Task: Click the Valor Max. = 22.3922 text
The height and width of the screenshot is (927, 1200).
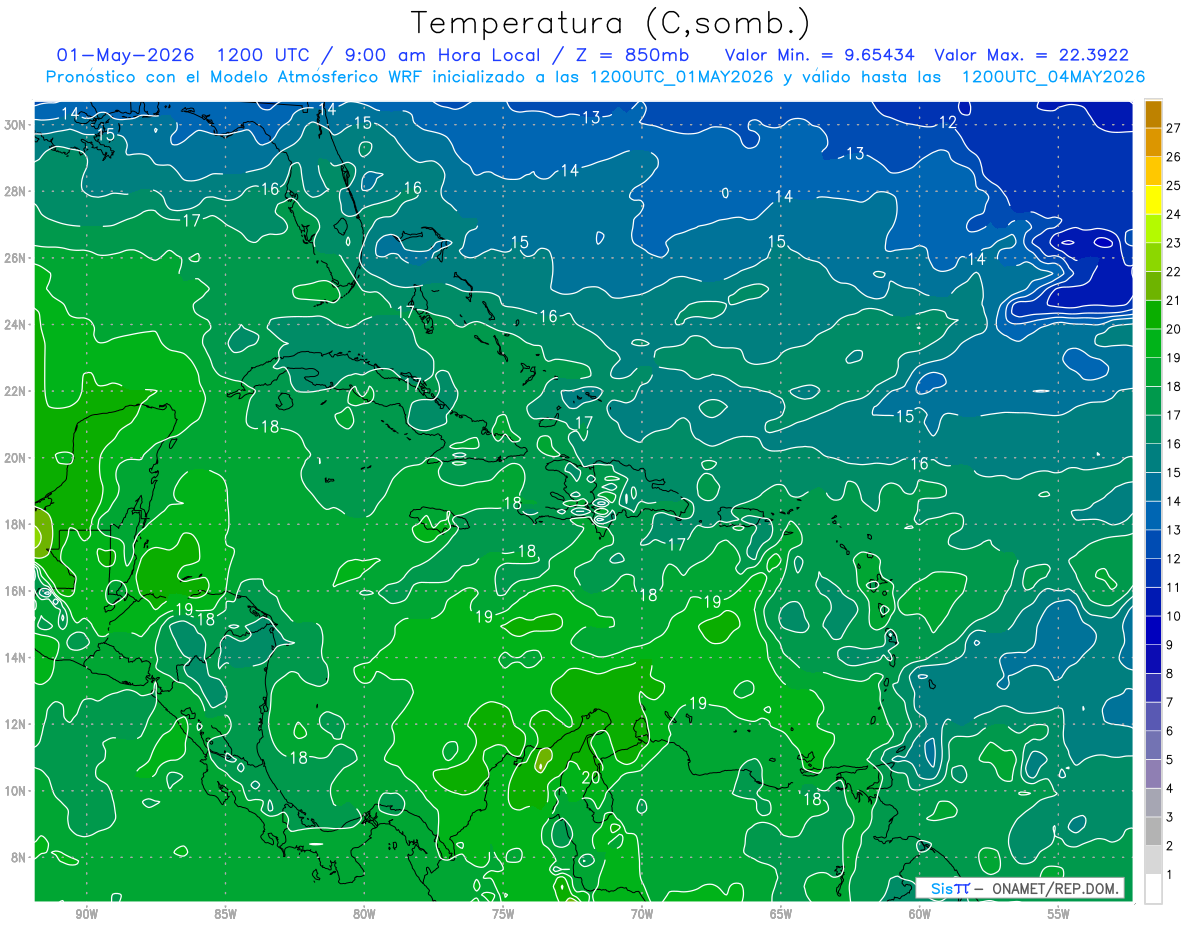Action: (x=1031, y=55)
